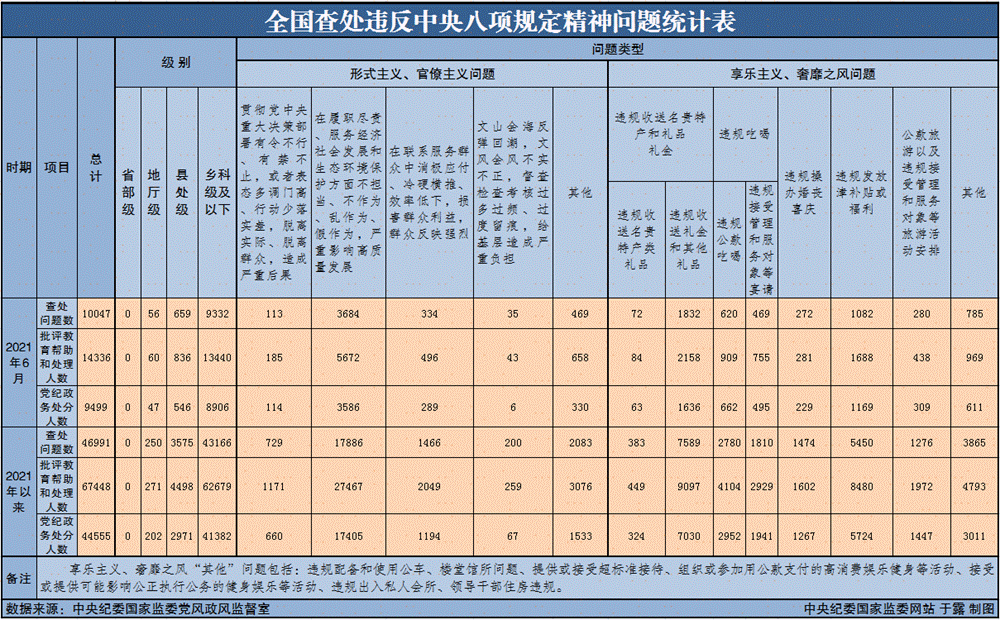Screen dimensions: 1000x620
Task: Select the cell showing 13440
Action: pyautogui.click(x=217, y=357)
